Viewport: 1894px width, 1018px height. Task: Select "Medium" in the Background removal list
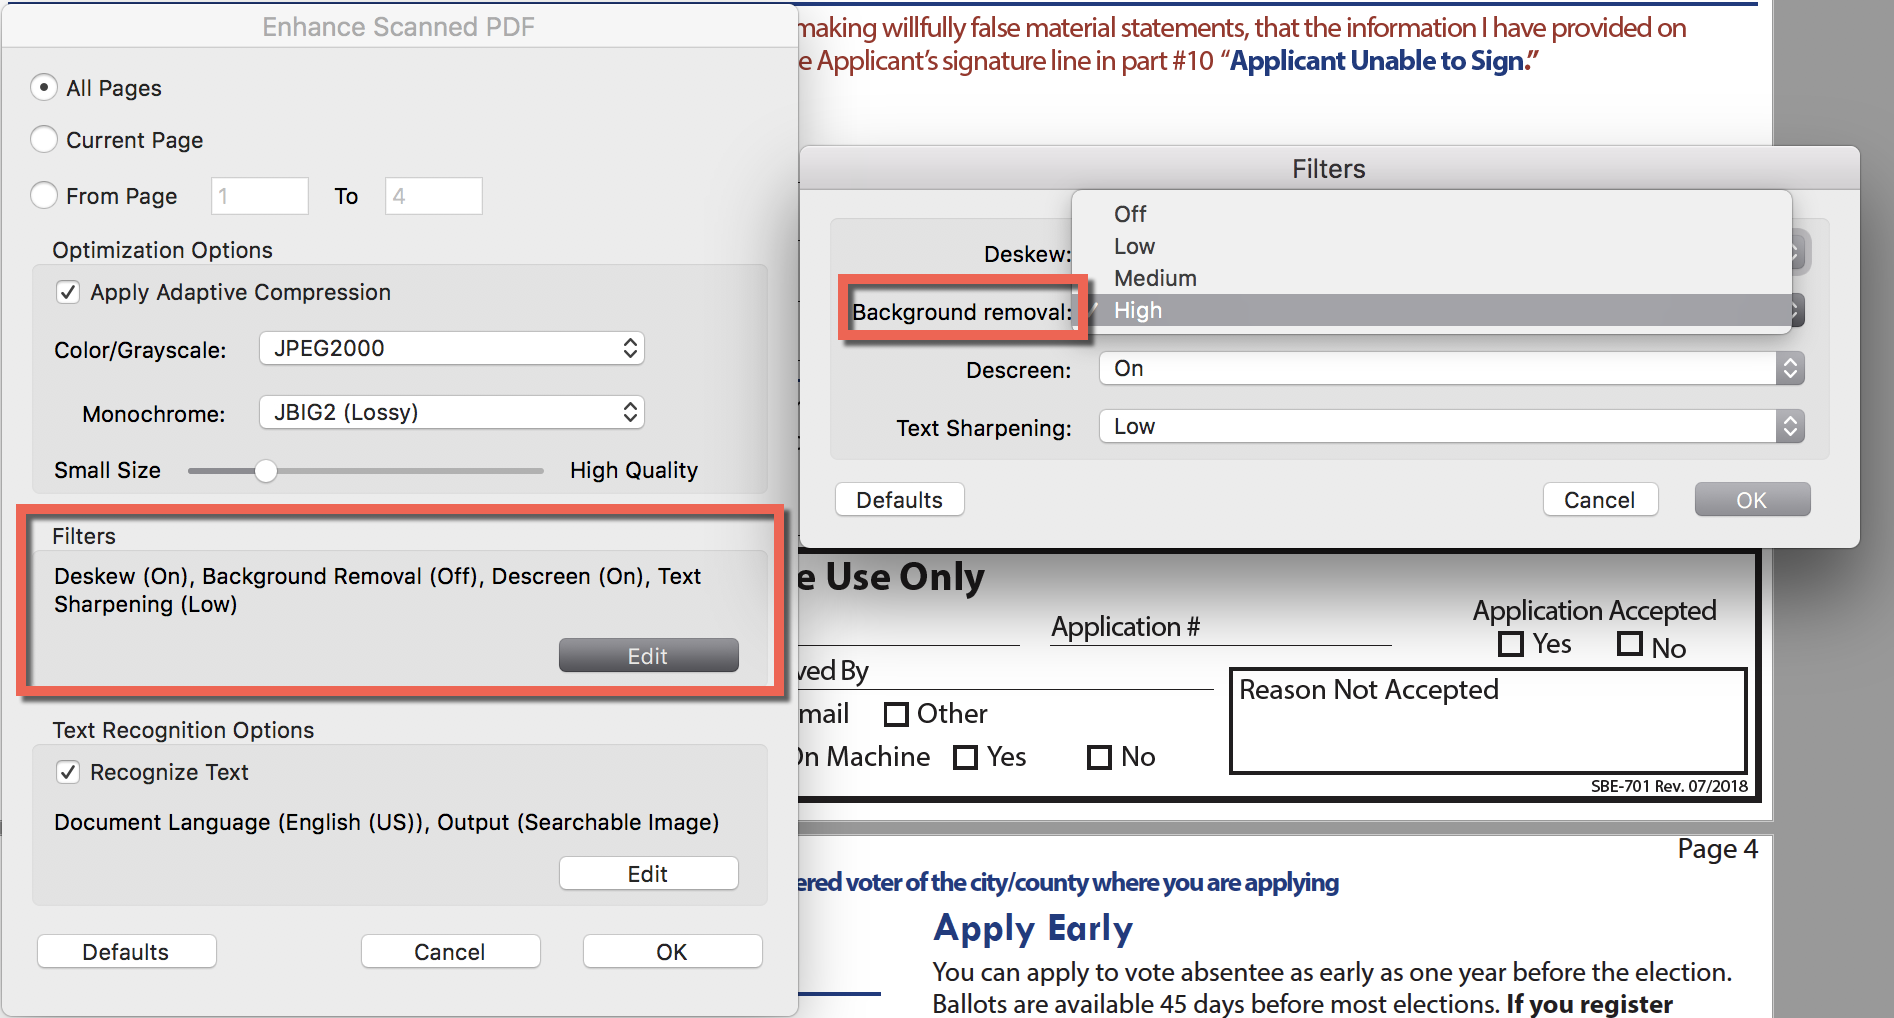point(1154,278)
